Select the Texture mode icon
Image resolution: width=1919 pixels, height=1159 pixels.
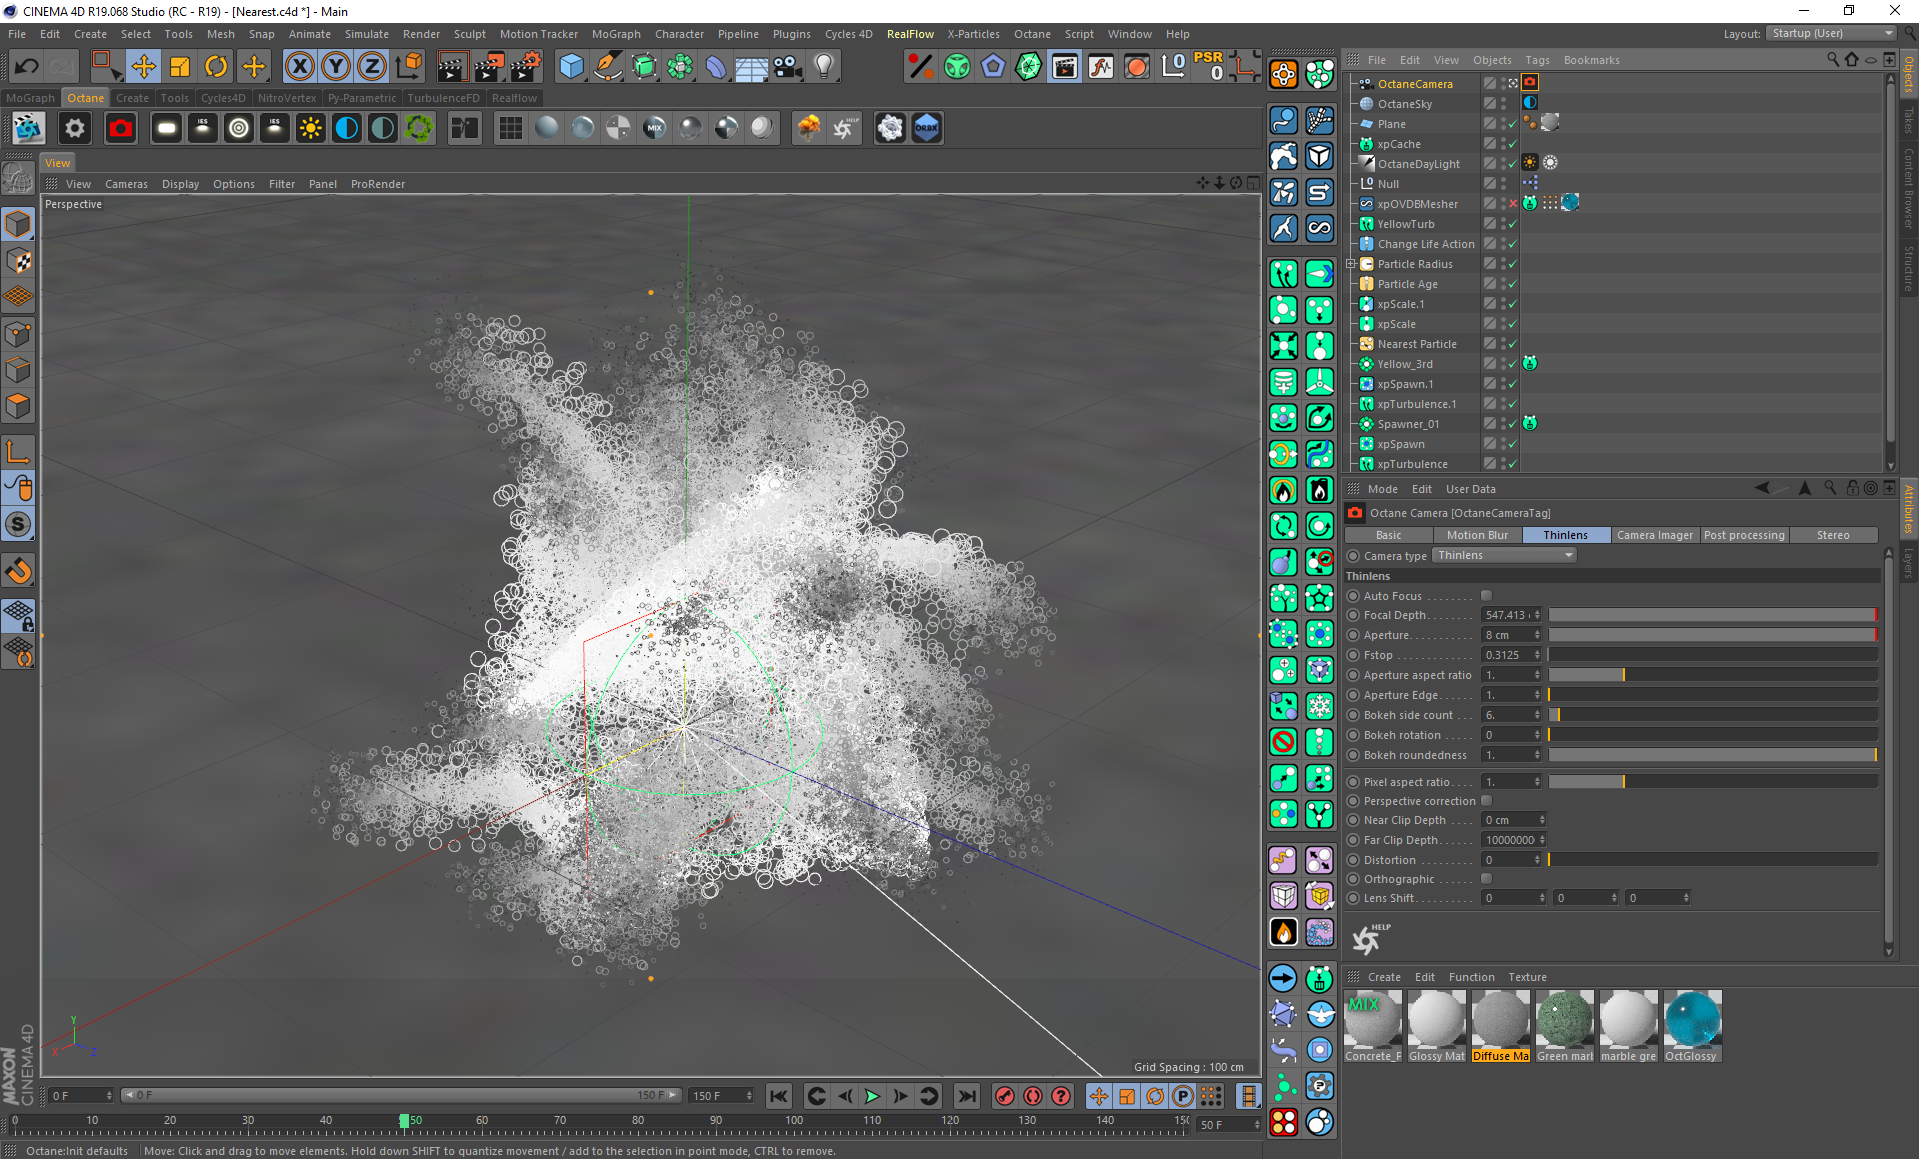click(18, 261)
